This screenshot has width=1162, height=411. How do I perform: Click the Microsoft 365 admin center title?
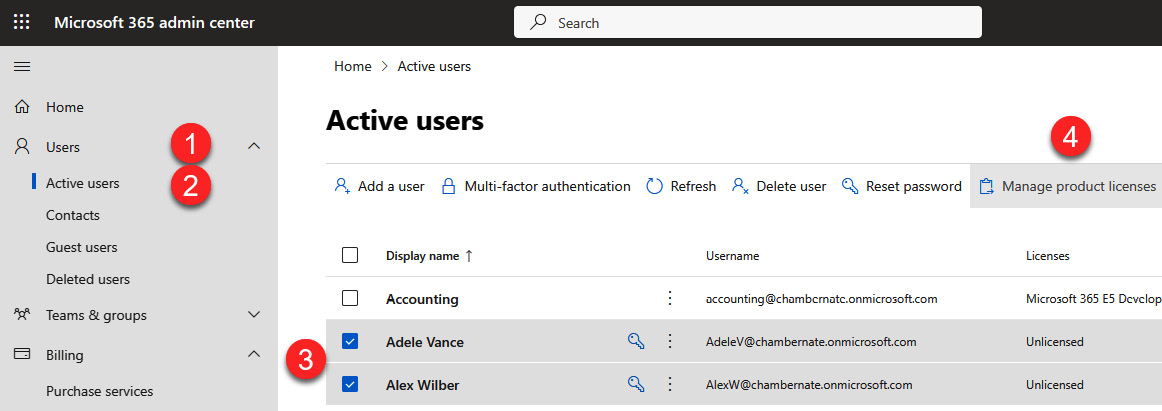tap(154, 22)
